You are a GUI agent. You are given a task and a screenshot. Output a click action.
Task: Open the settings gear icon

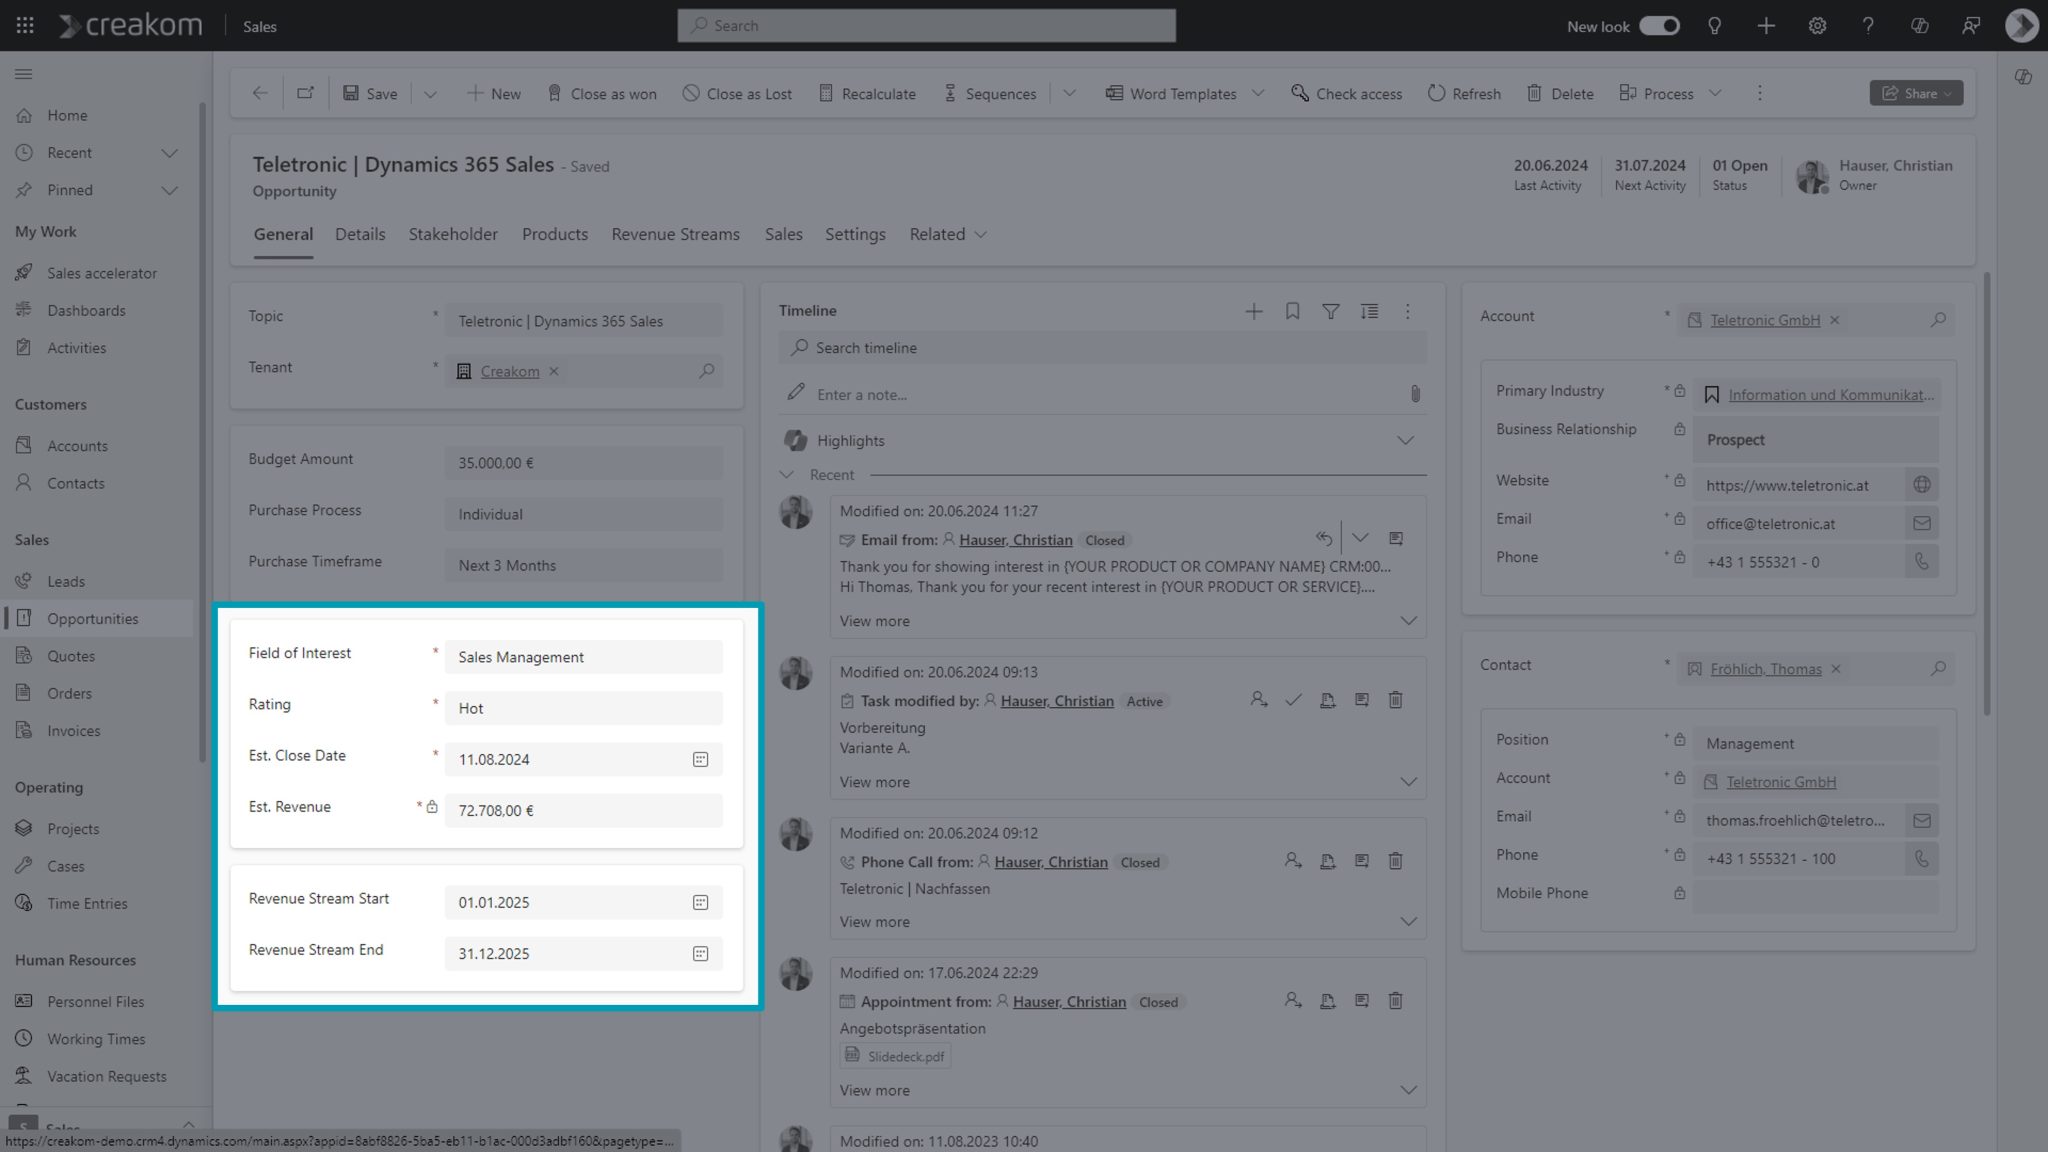(1817, 26)
